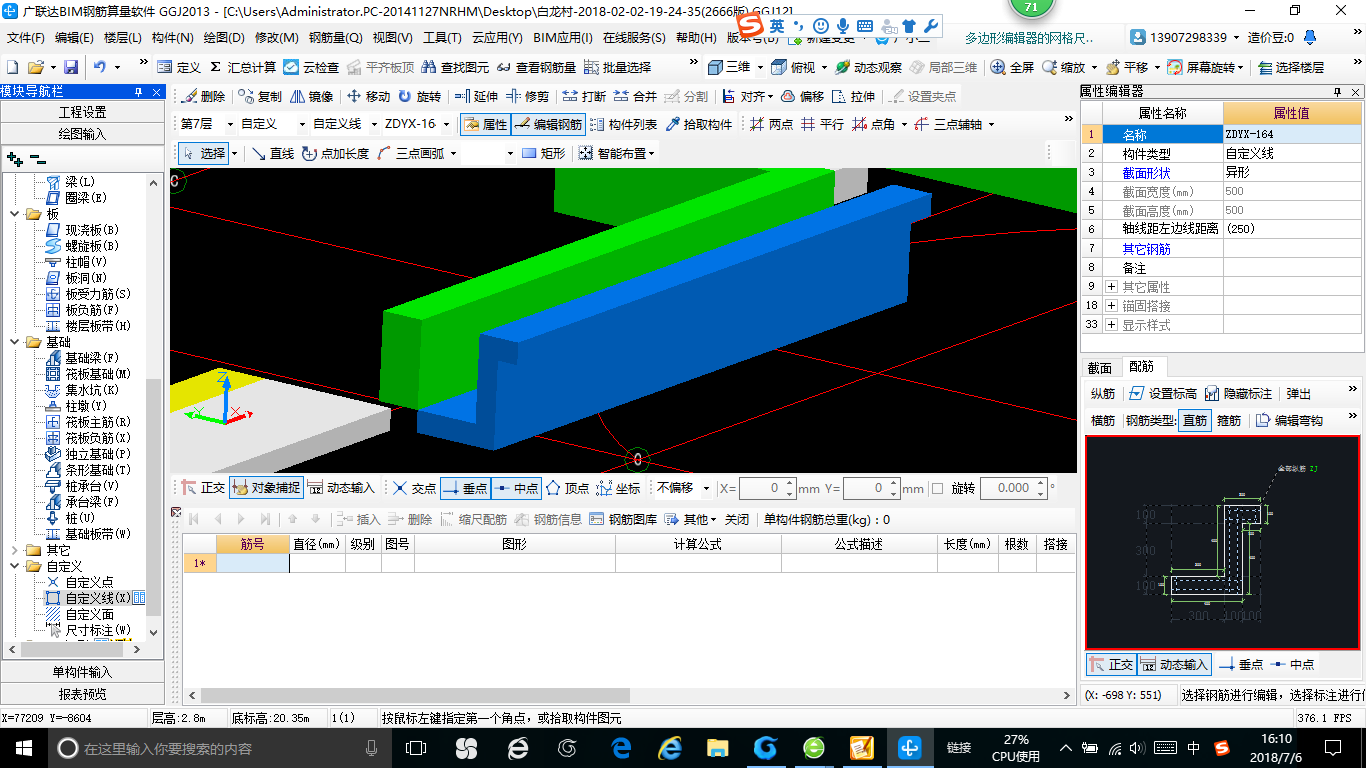Screen dimensions: 1366x768
Task: Select the 合并 merge tool
Action: point(635,96)
